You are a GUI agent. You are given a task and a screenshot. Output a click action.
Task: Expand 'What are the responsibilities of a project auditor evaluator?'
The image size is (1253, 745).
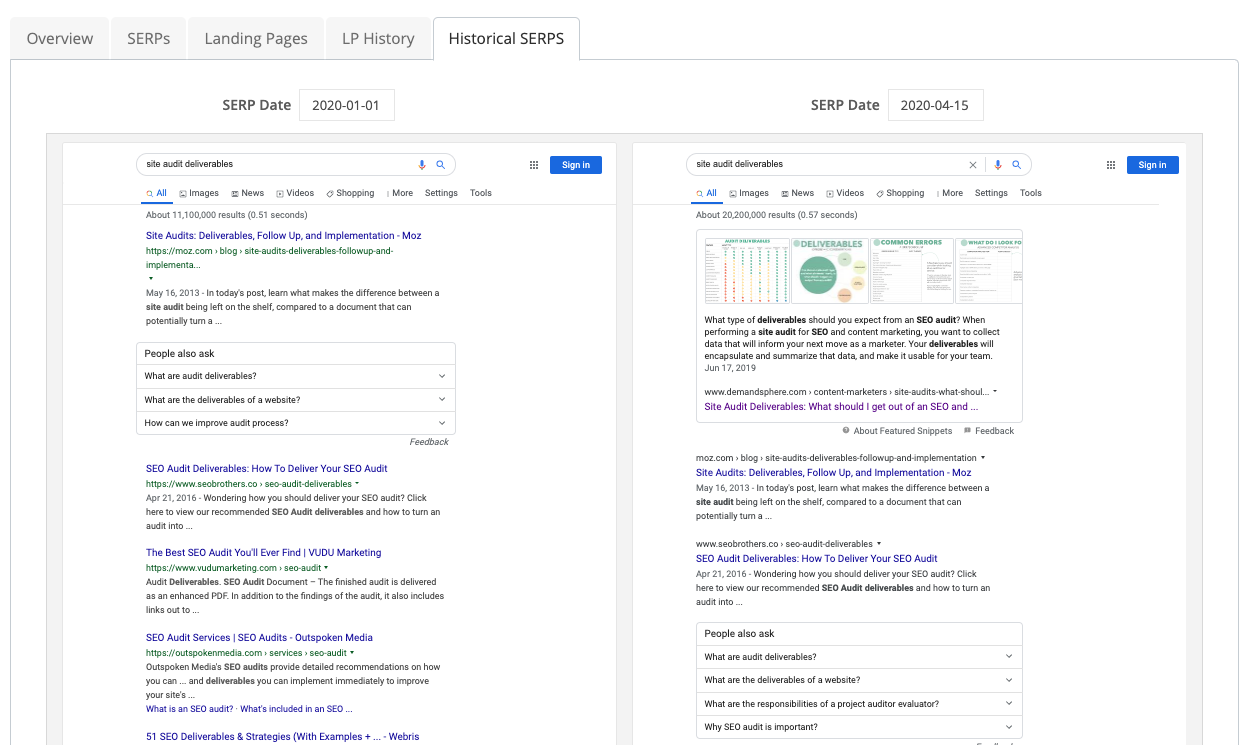pyautogui.click(x=1009, y=704)
